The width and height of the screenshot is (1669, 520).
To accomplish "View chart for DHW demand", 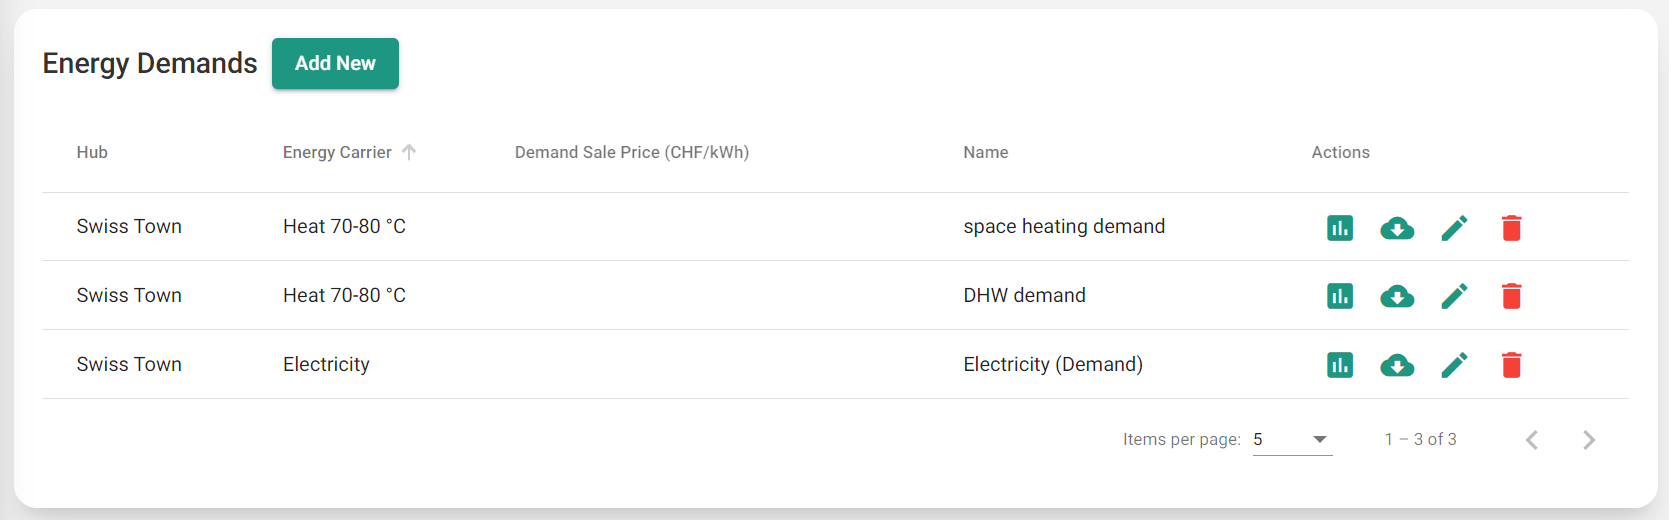I will (x=1340, y=296).
